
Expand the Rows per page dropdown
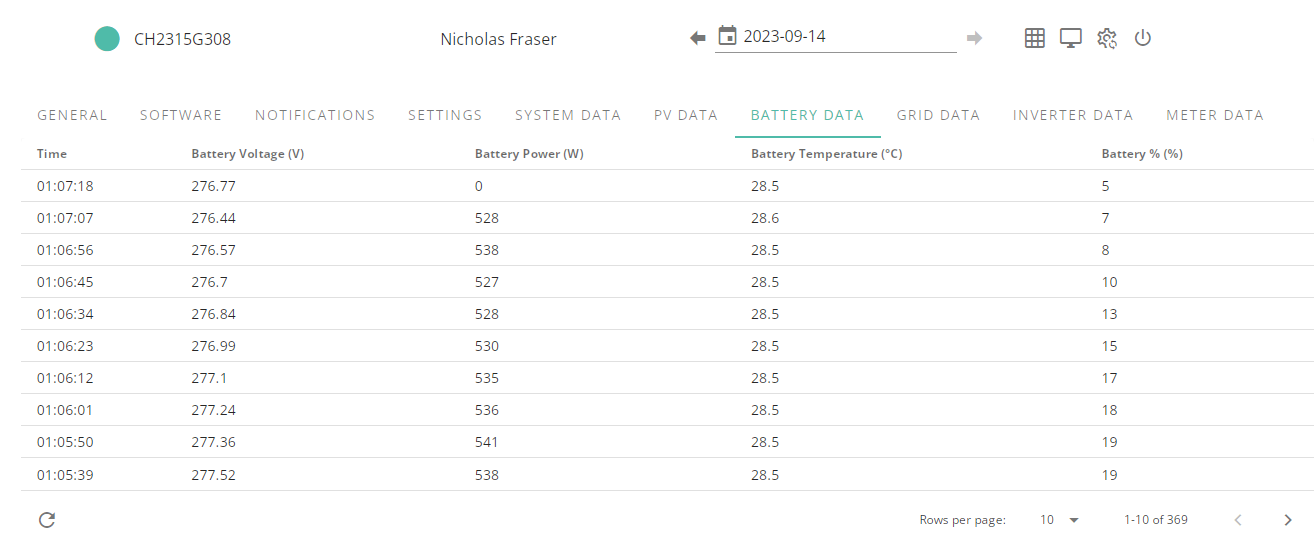point(1060,520)
